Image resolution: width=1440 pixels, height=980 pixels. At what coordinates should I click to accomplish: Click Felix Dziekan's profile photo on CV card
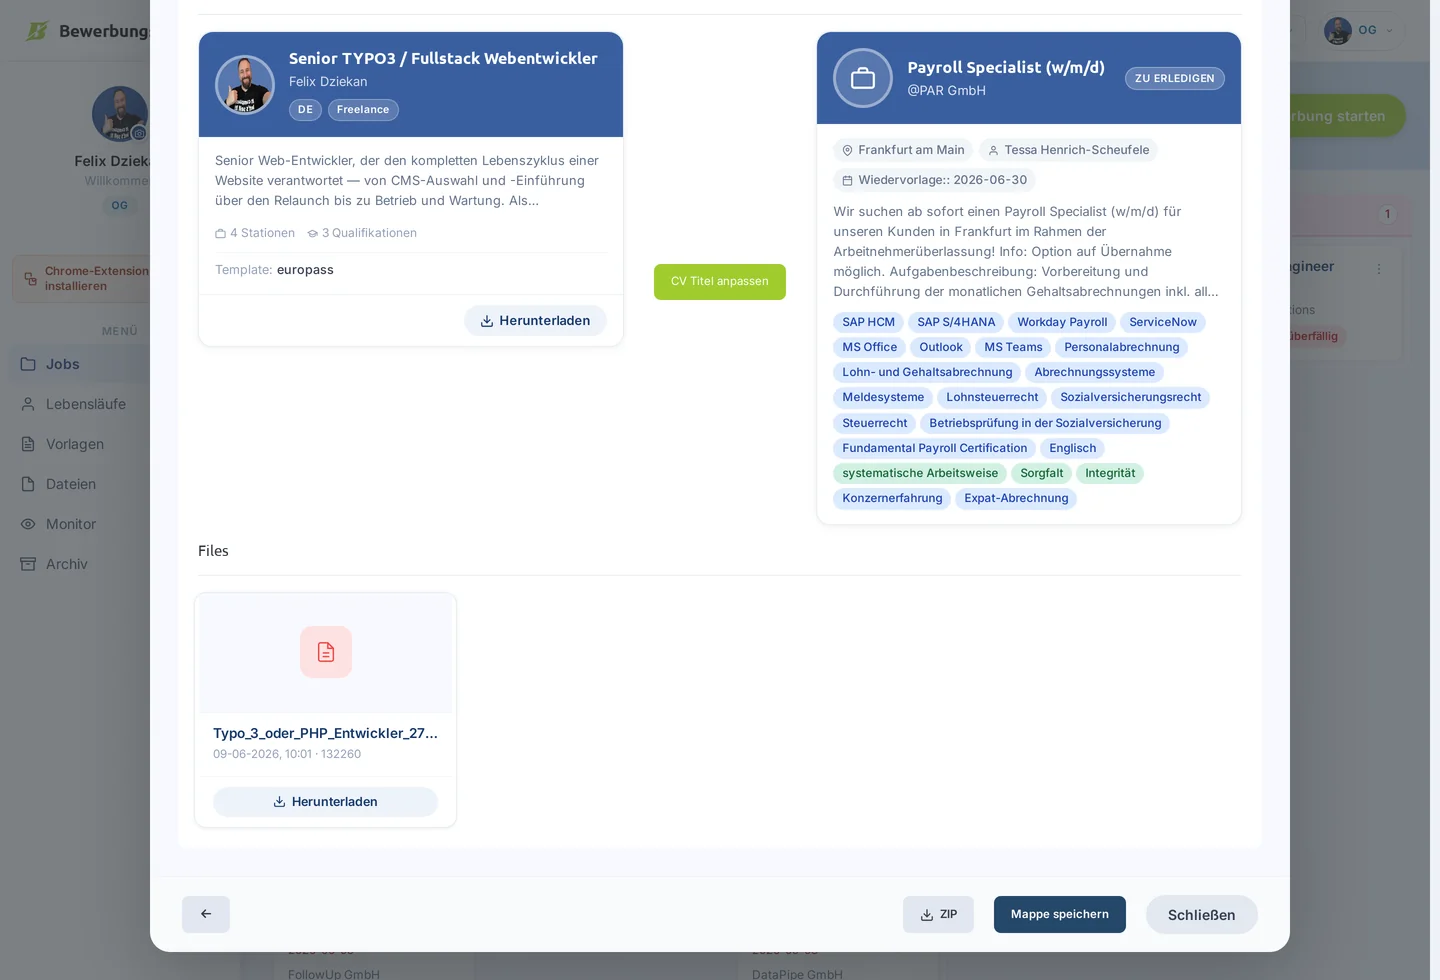(245, 85)
